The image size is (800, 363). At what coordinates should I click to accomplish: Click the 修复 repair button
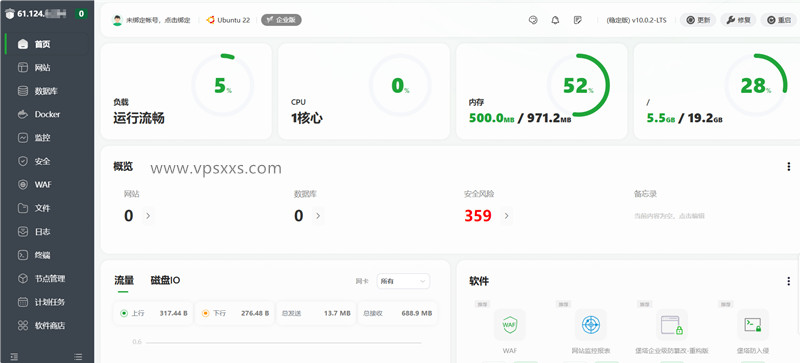[738, 20]
